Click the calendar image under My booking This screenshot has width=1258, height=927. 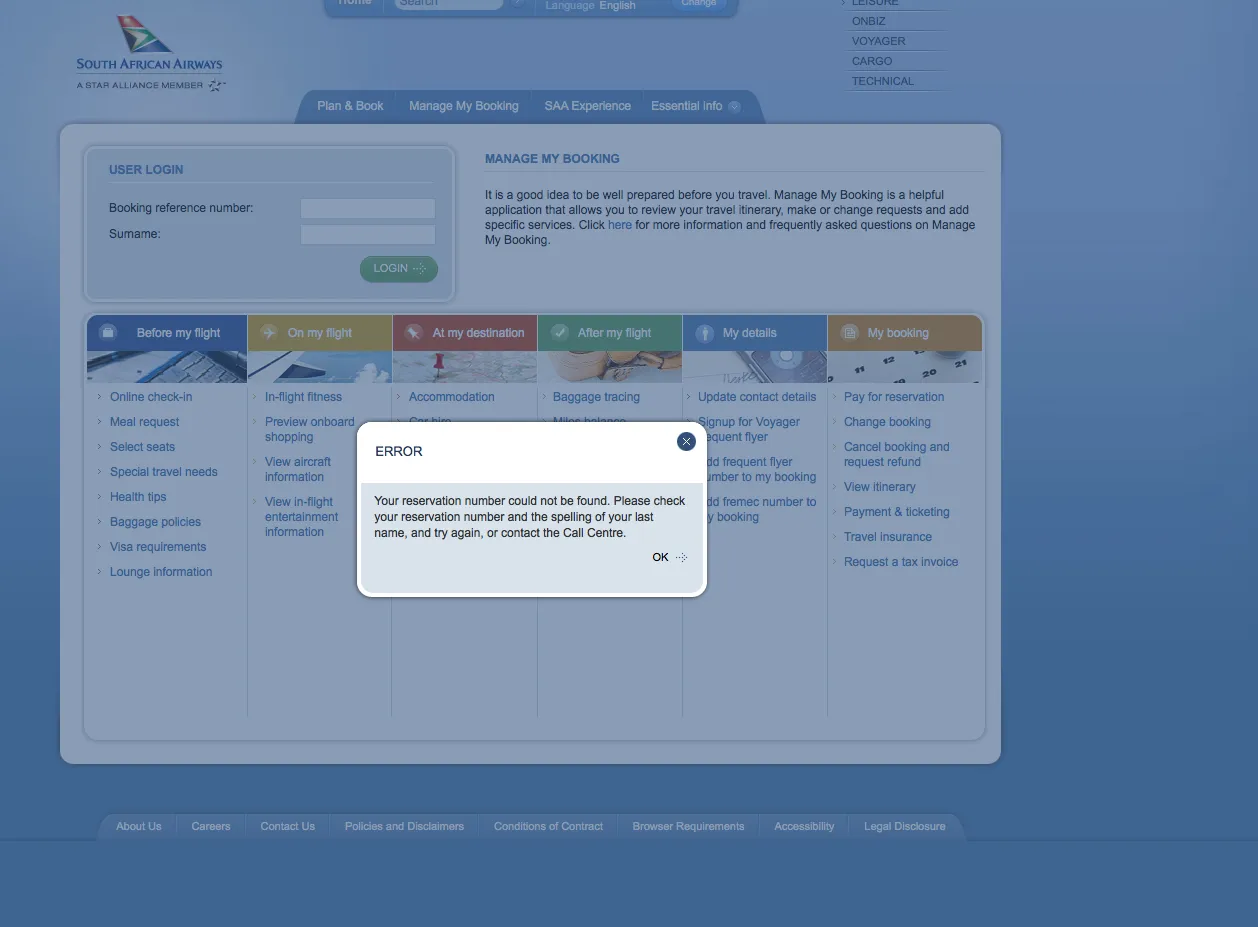tap(905, 367)
